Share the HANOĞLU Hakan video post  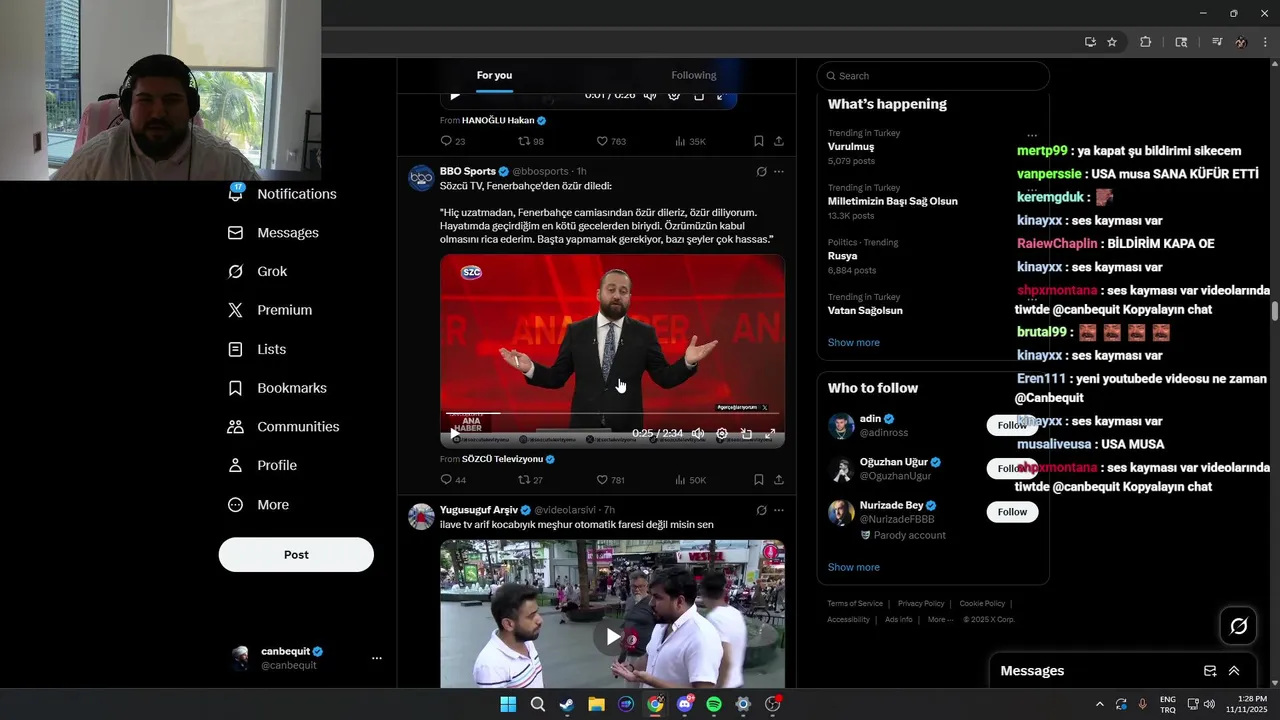[779, 142]
